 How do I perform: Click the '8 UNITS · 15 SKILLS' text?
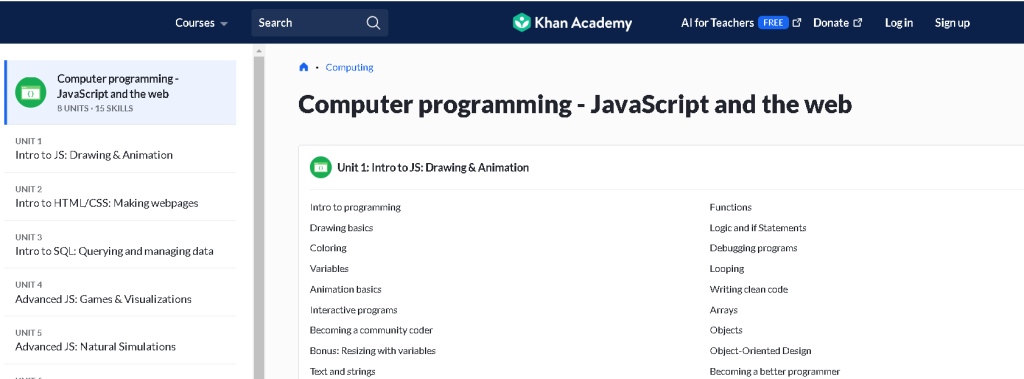click(95, 108)
